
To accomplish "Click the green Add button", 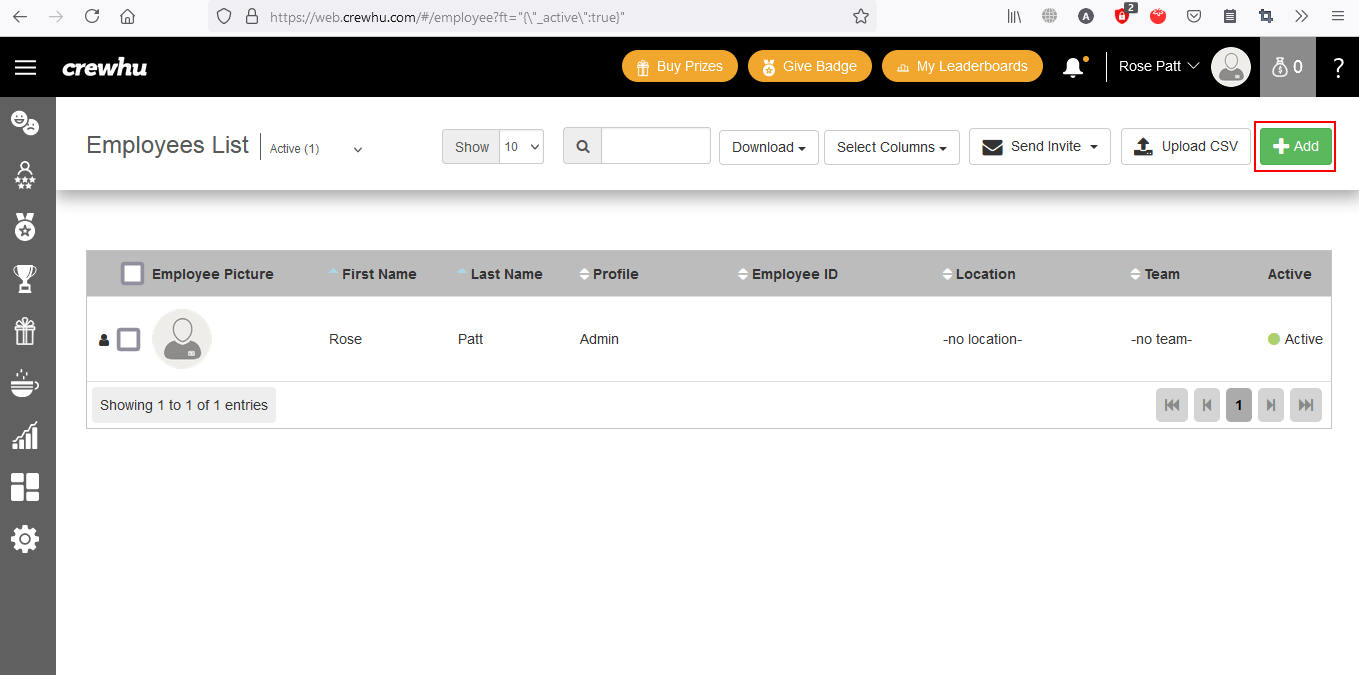I will (x=1295, y=146).
